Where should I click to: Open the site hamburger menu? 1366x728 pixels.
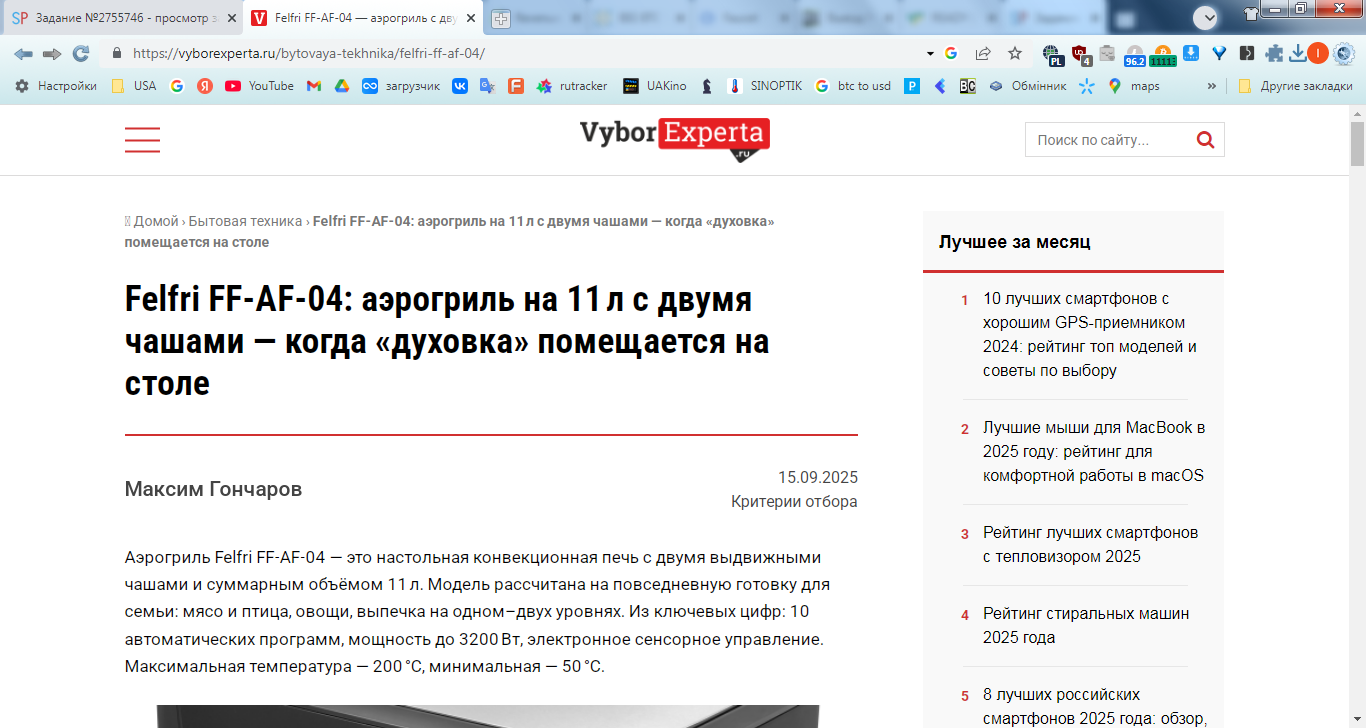[x=142, y=140]
